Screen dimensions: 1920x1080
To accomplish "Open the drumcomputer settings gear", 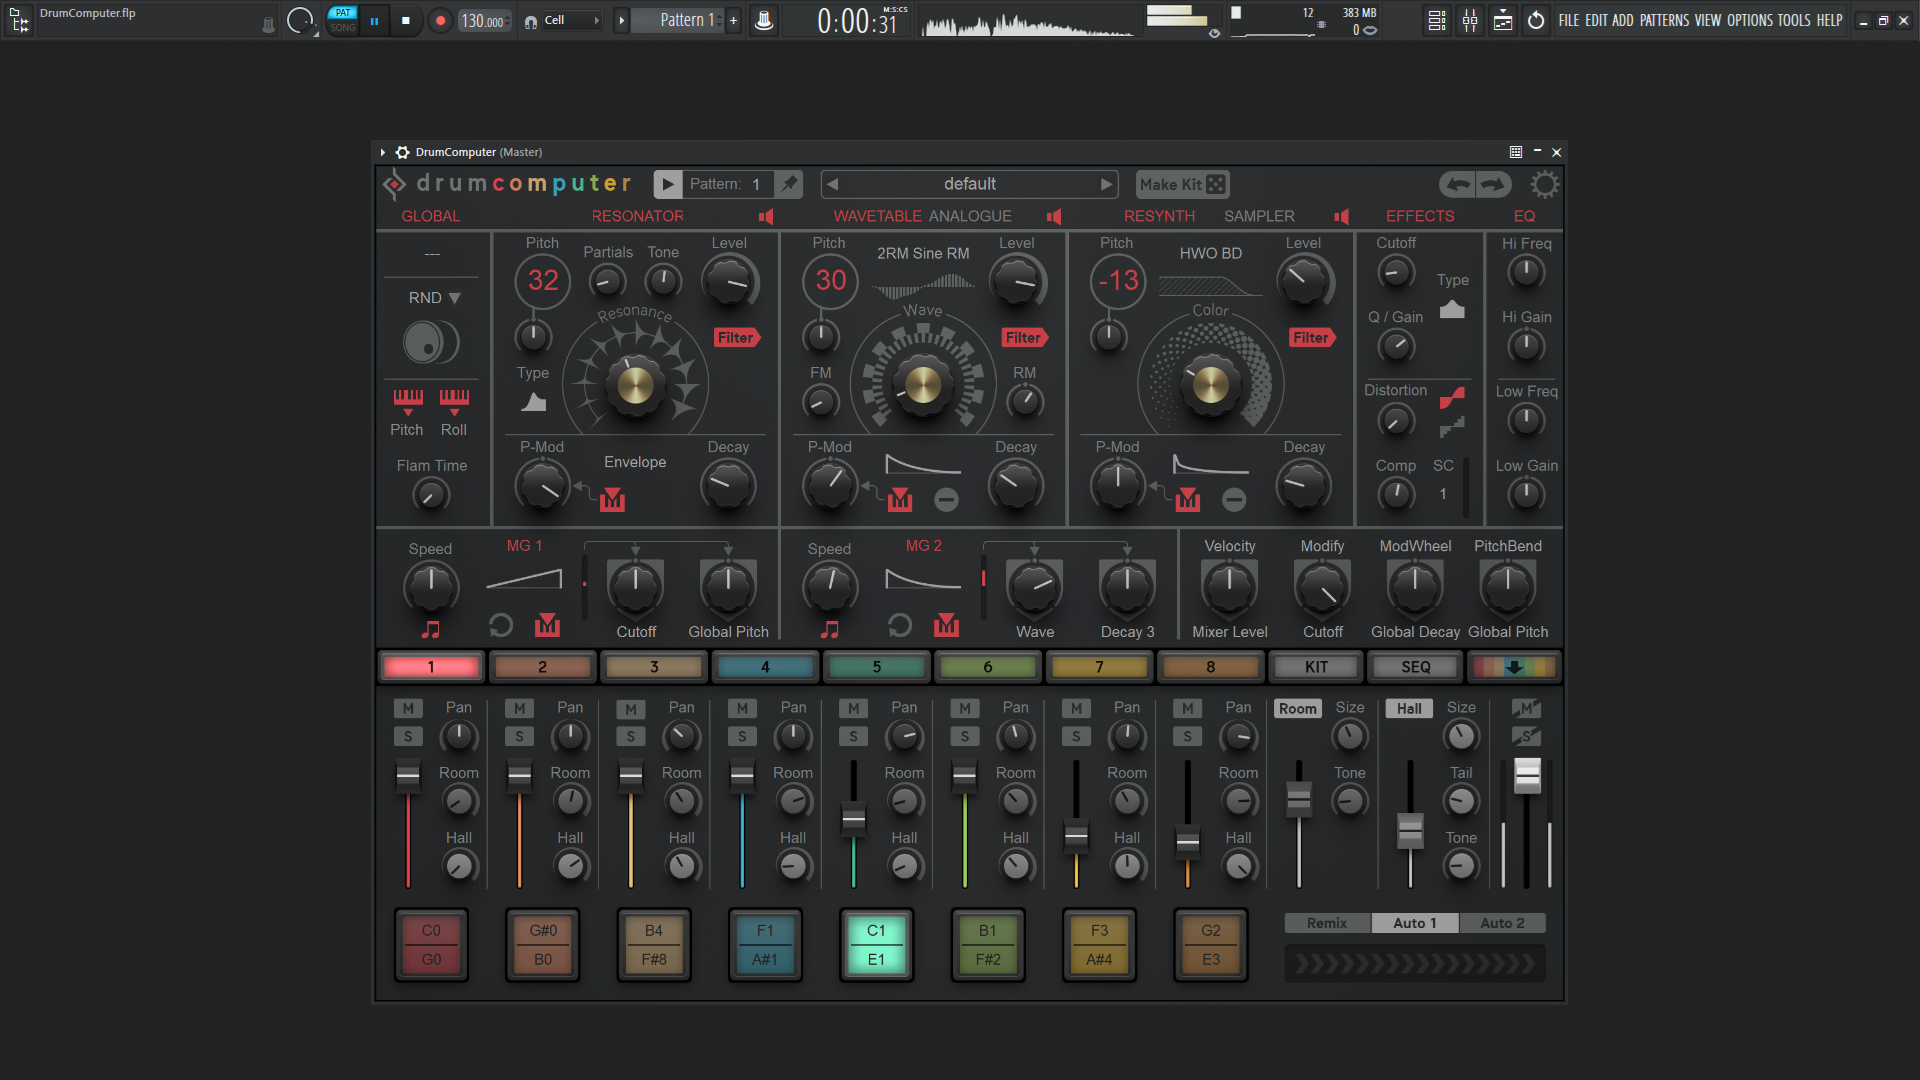I will tap(1544, 184).
